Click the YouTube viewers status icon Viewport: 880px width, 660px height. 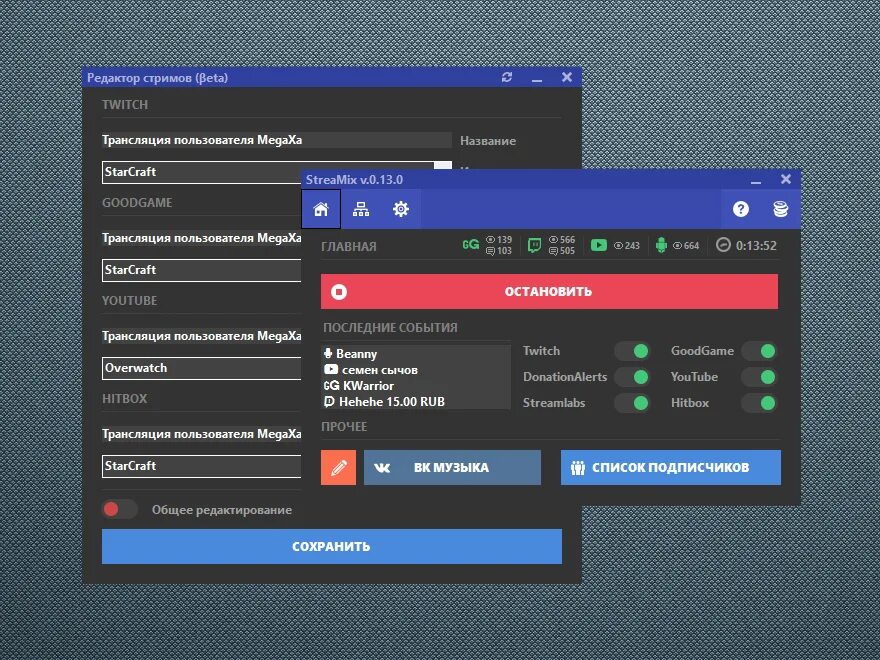coord(599,245)
